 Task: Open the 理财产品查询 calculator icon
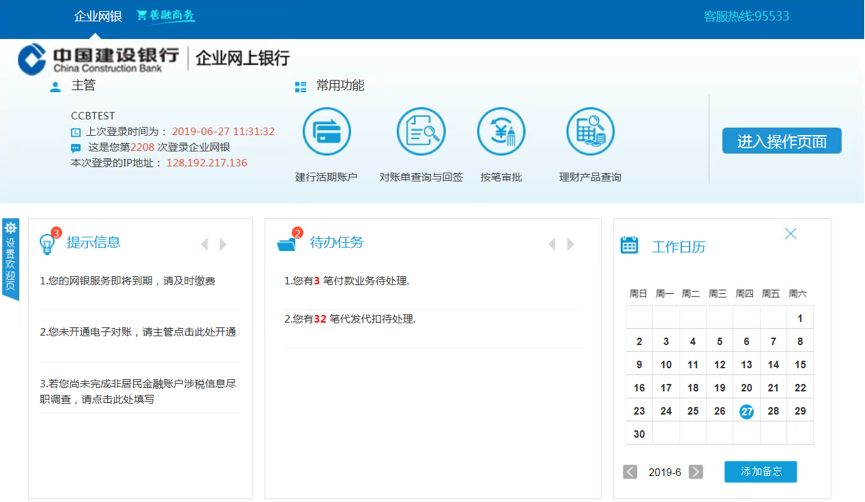590,132
